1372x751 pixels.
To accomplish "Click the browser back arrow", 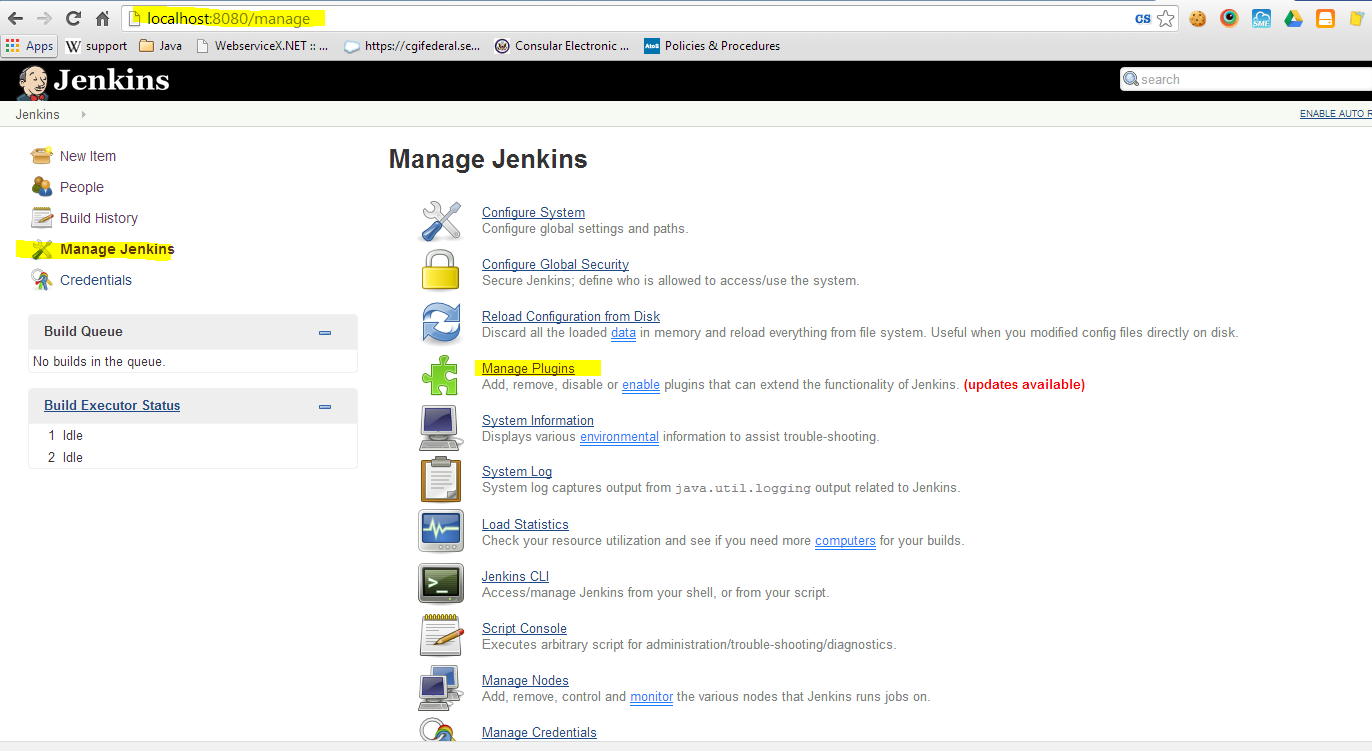I will coord(15,18).
